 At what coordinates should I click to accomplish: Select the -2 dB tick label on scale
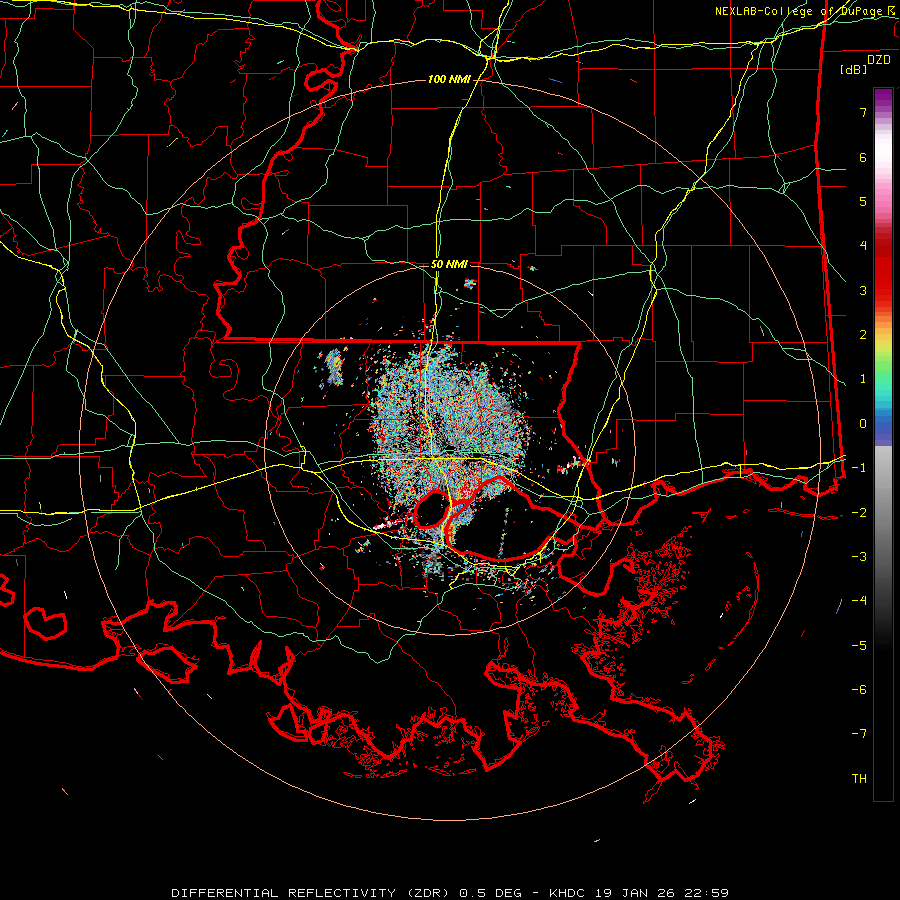(859, 513)
